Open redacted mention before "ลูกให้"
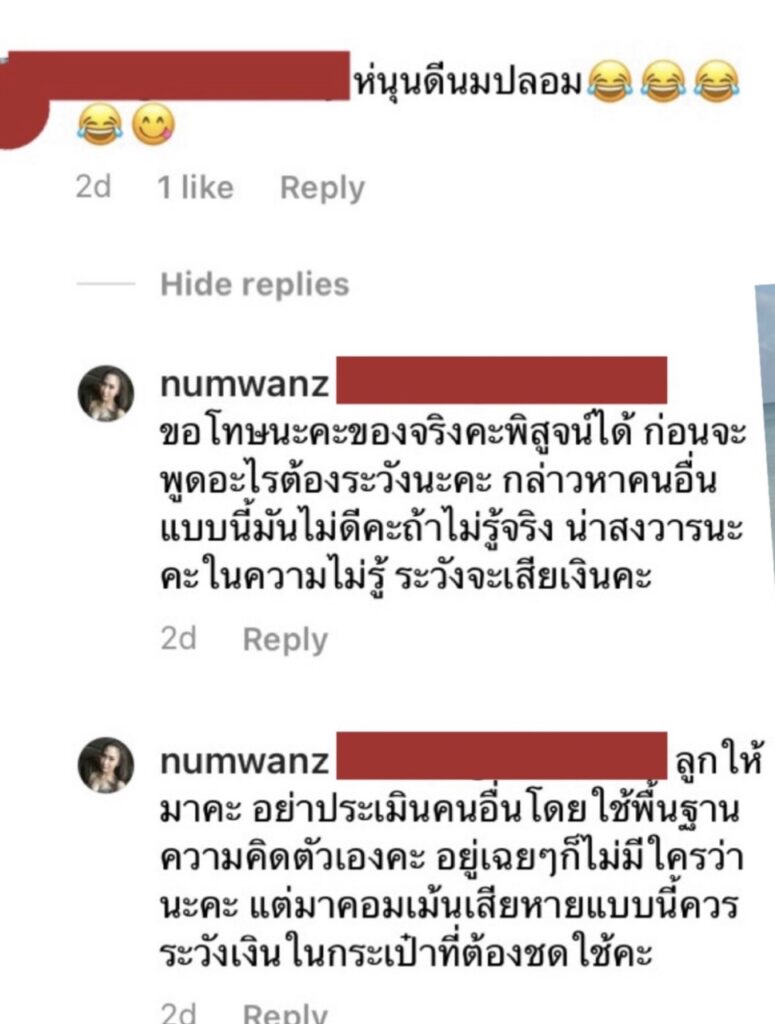775x1024 pixels. [x=501, y=756]
